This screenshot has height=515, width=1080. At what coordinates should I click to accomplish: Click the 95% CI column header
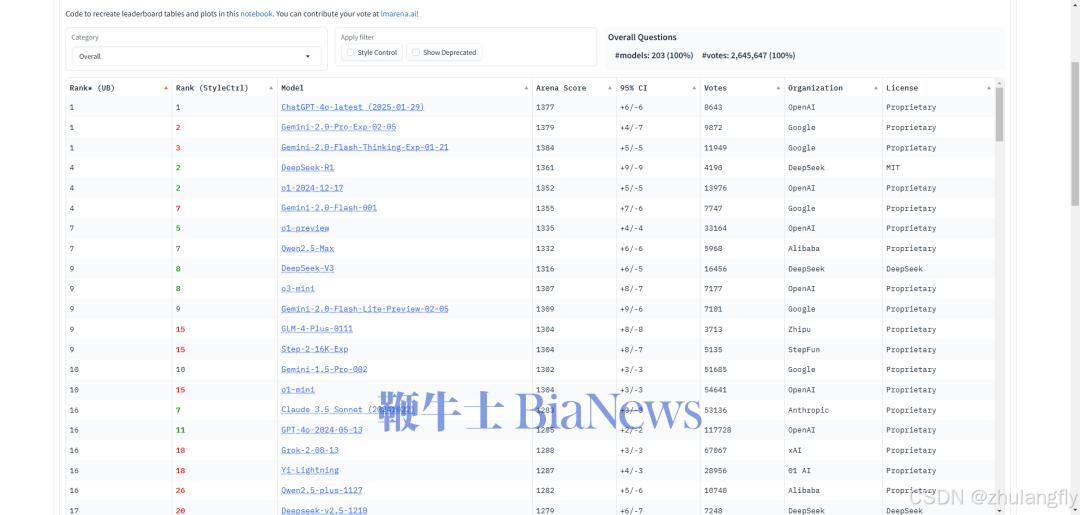click(634, 88)
